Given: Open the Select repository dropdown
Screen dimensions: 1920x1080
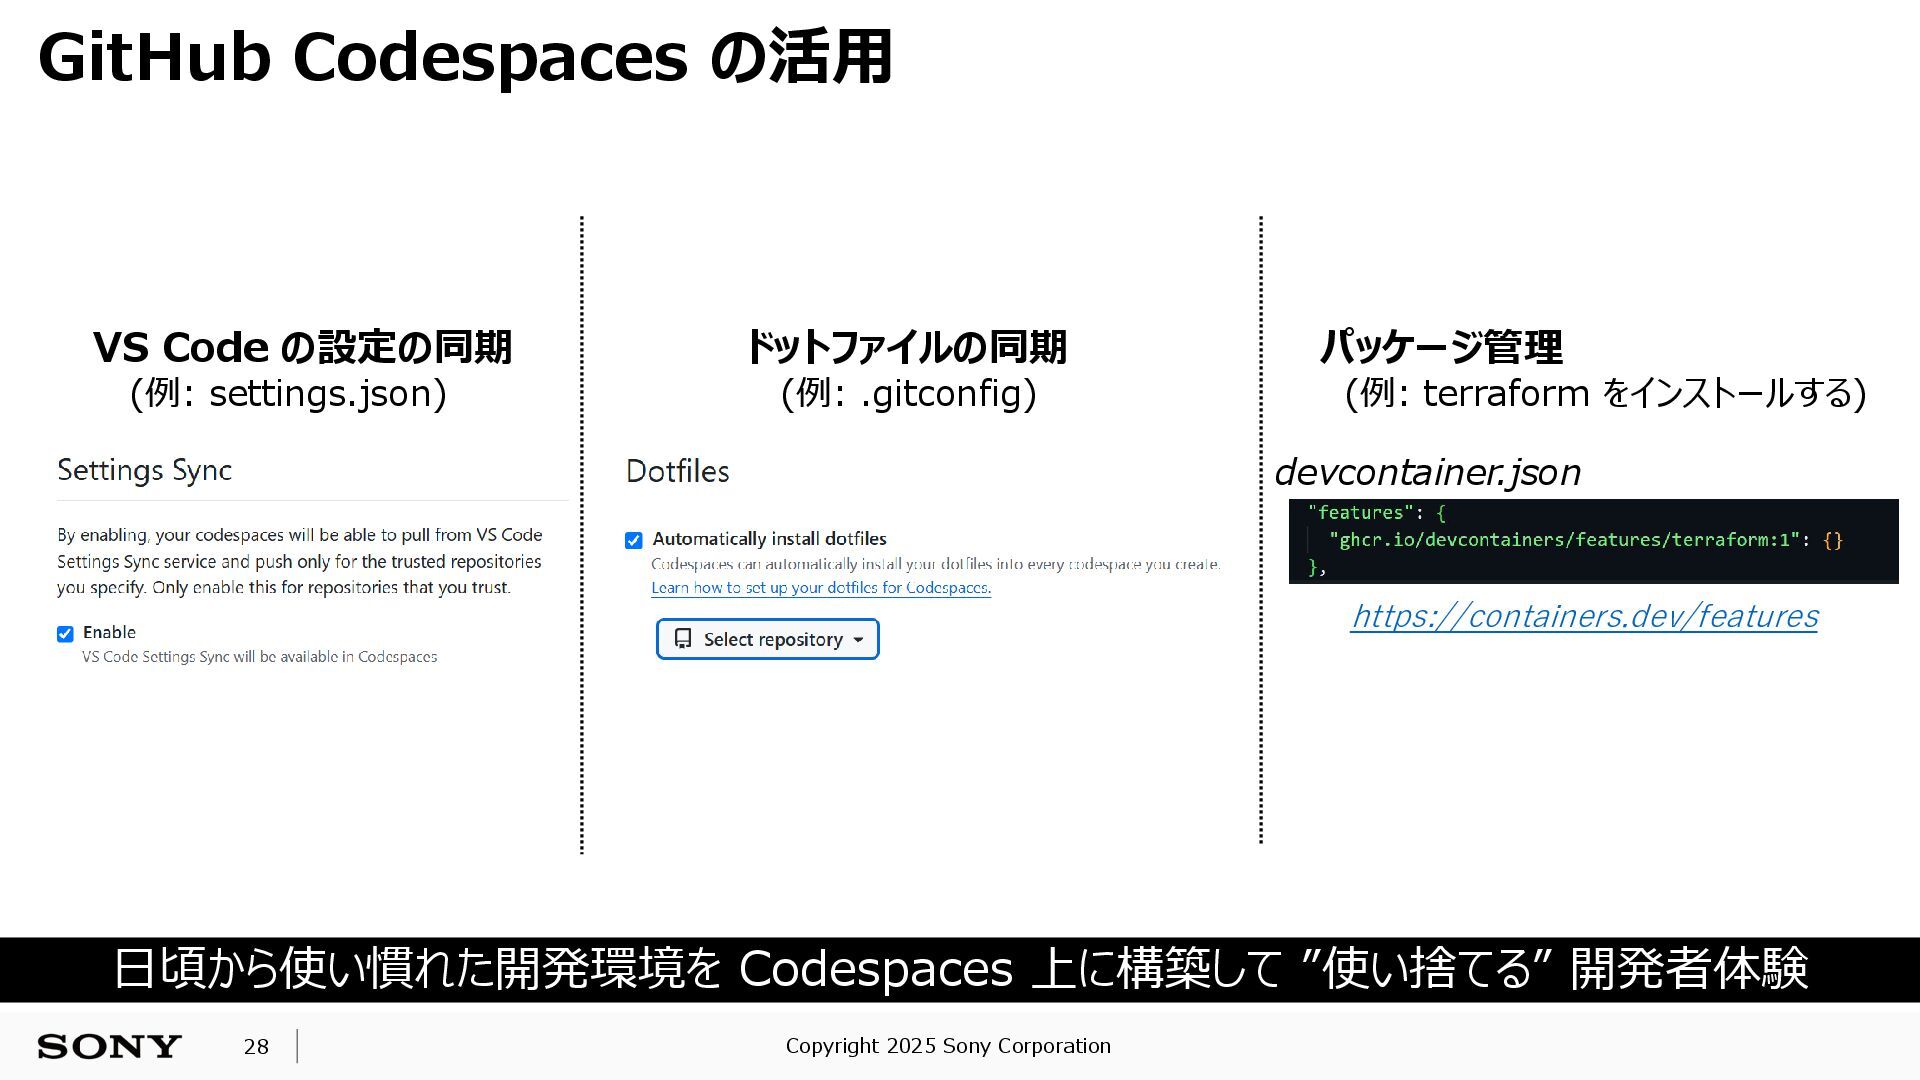Looking at the screenshot, I should pyautogui.click(x=767, y=639).
